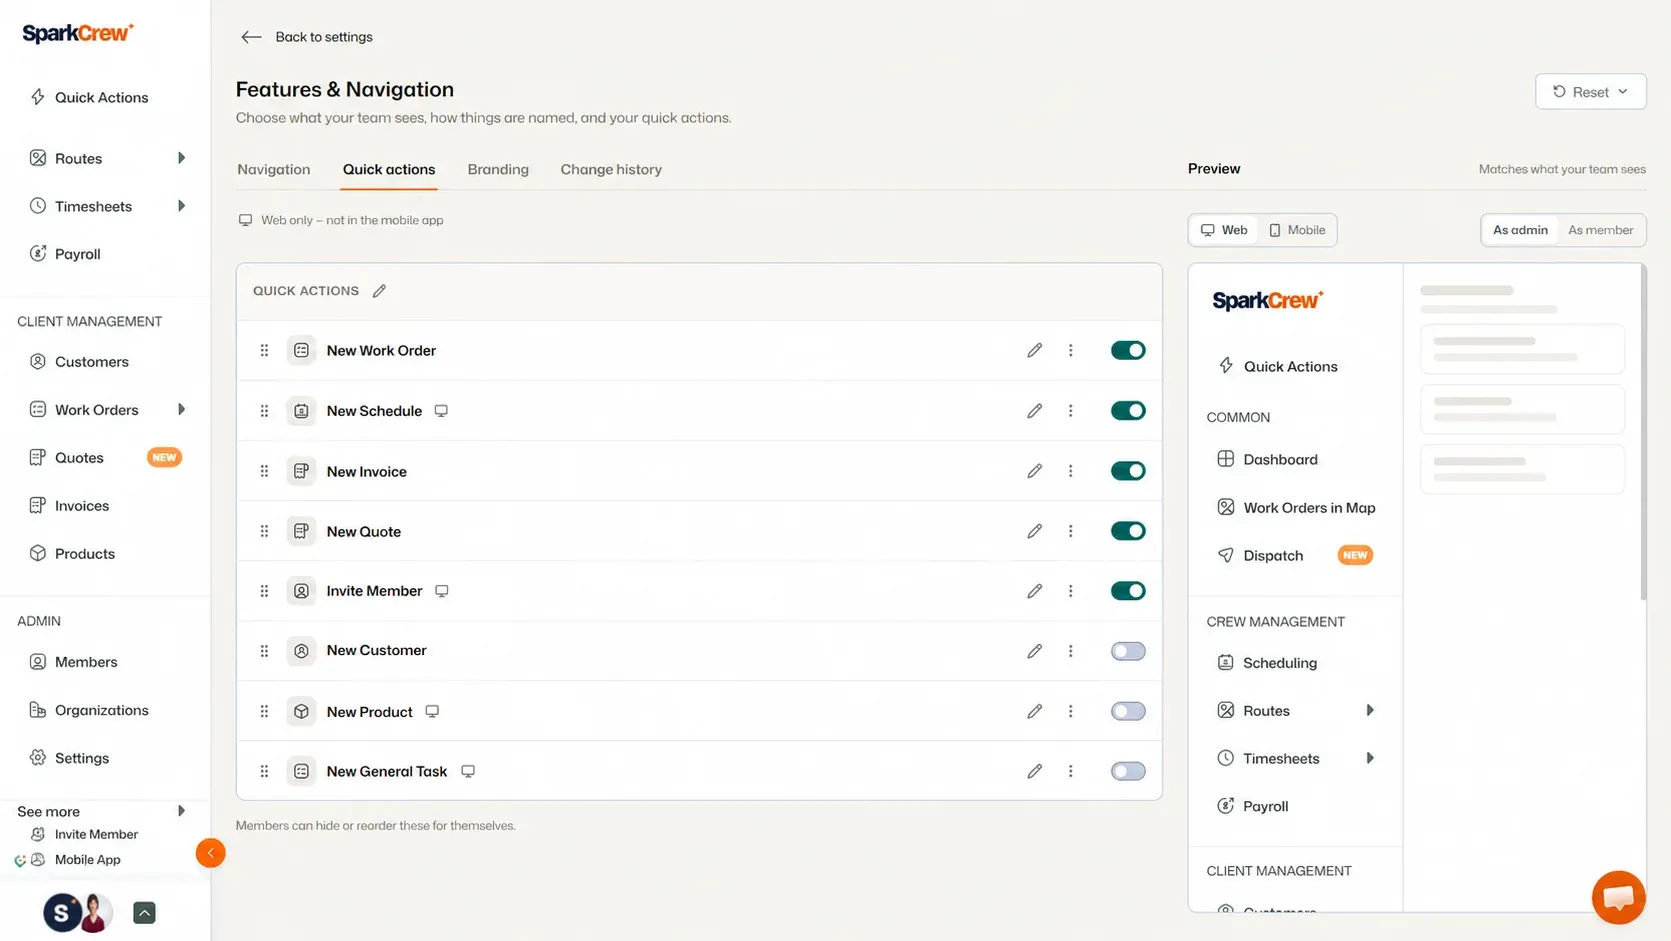Viewport: 1671px width, 941px height.
Task: Click the pencil icon beside QUICK ACTIONS heading
Action: [x=379, y=291]
